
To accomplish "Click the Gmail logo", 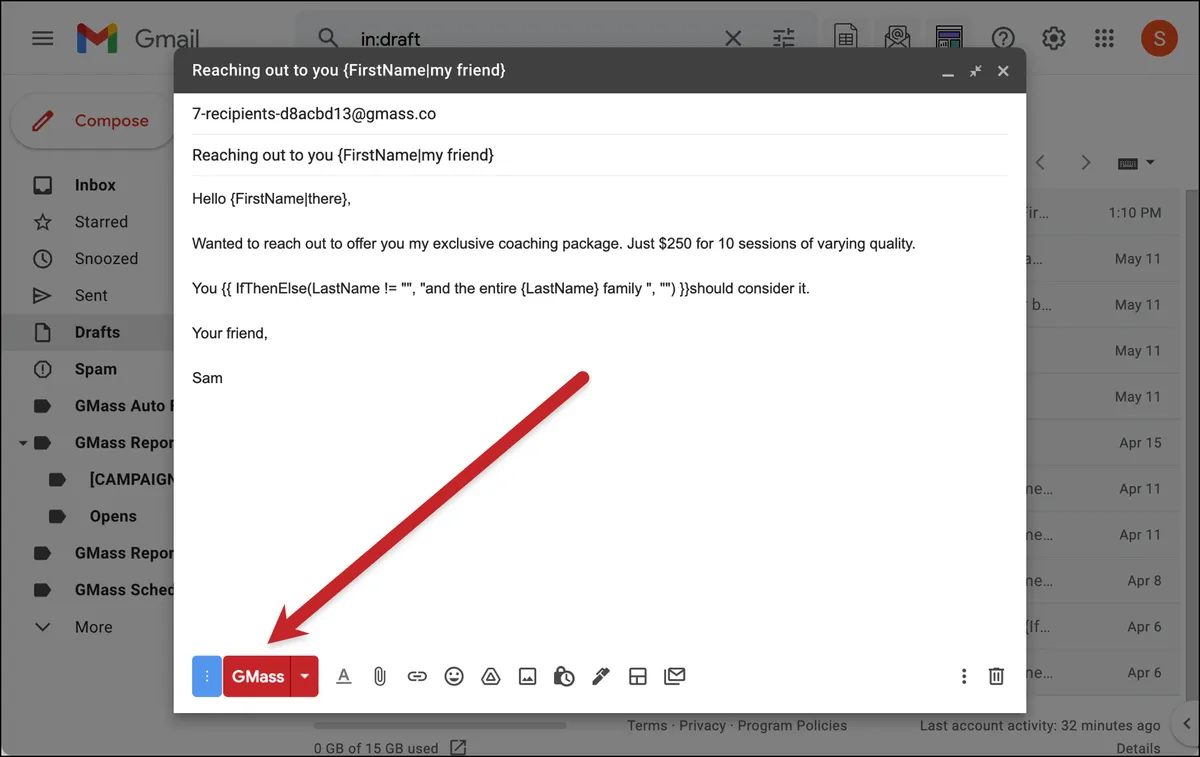I will 138,39.
